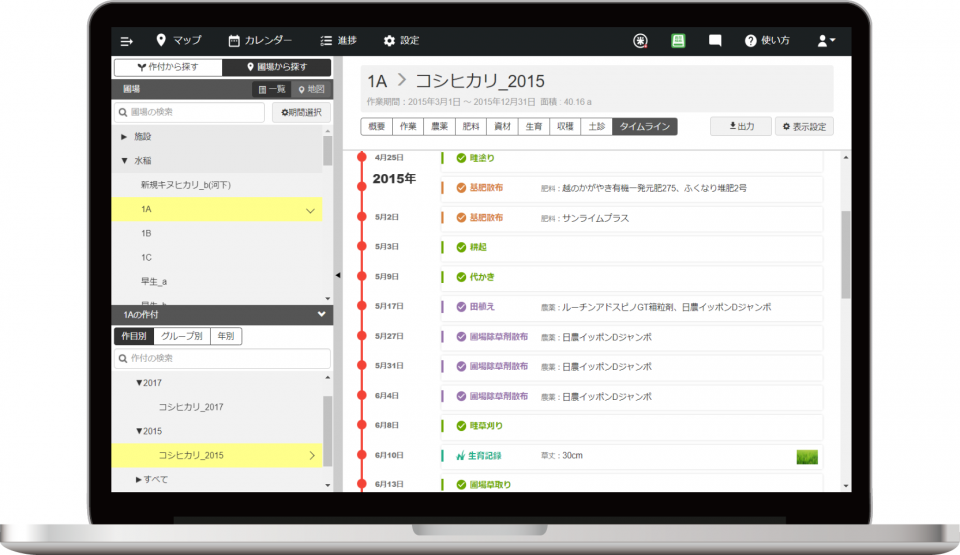Switch to 作付から探す search mode
This screenshot has height=555, width=960.
167,68
